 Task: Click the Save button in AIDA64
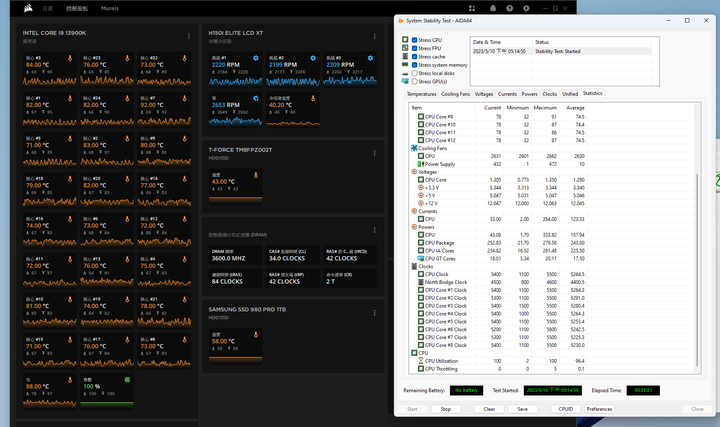coord(523,409)
